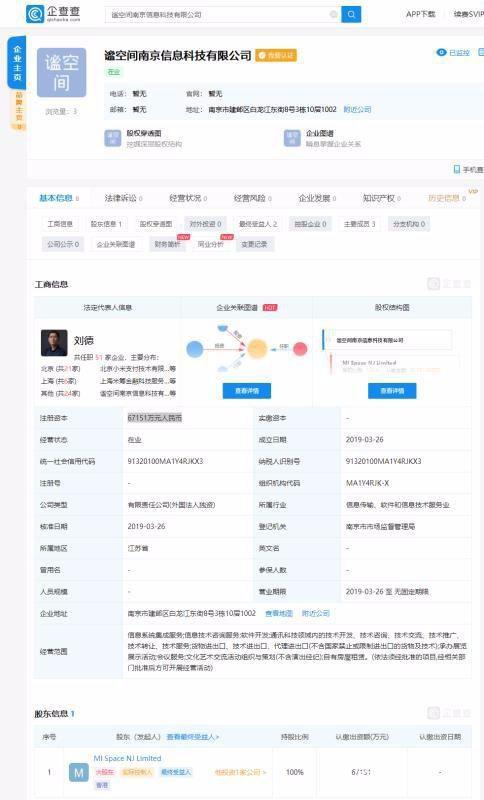Image resolution: width=484 pixels, height=800 pixels.
Task: Click the company logo tile 谧空间
Action: tap(61, 72)
